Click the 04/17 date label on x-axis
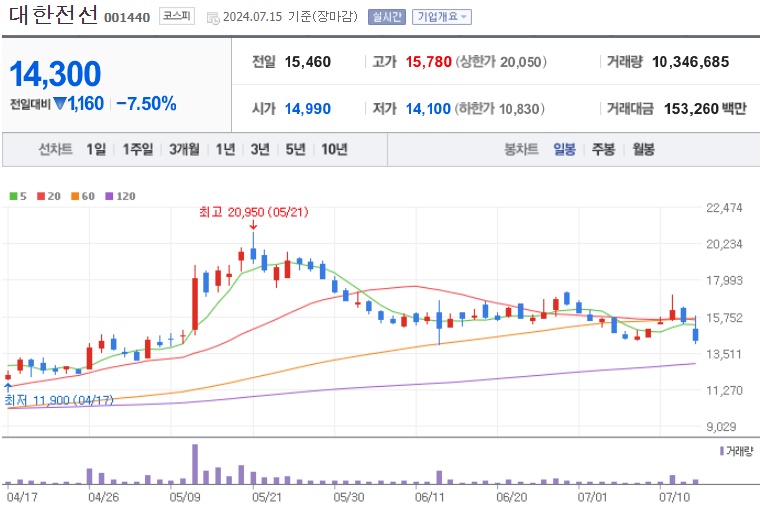Image resolution: width=760 pixels, height=510 pixels. 22,497
